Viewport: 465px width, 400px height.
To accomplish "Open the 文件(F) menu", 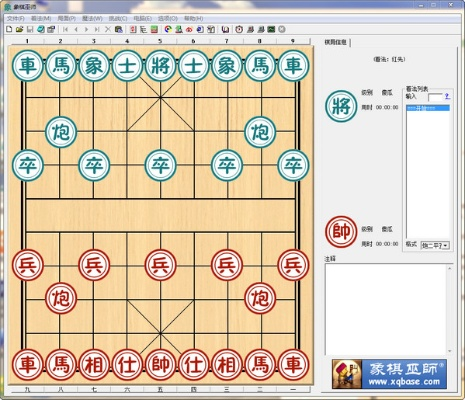I will pos(16,18).
